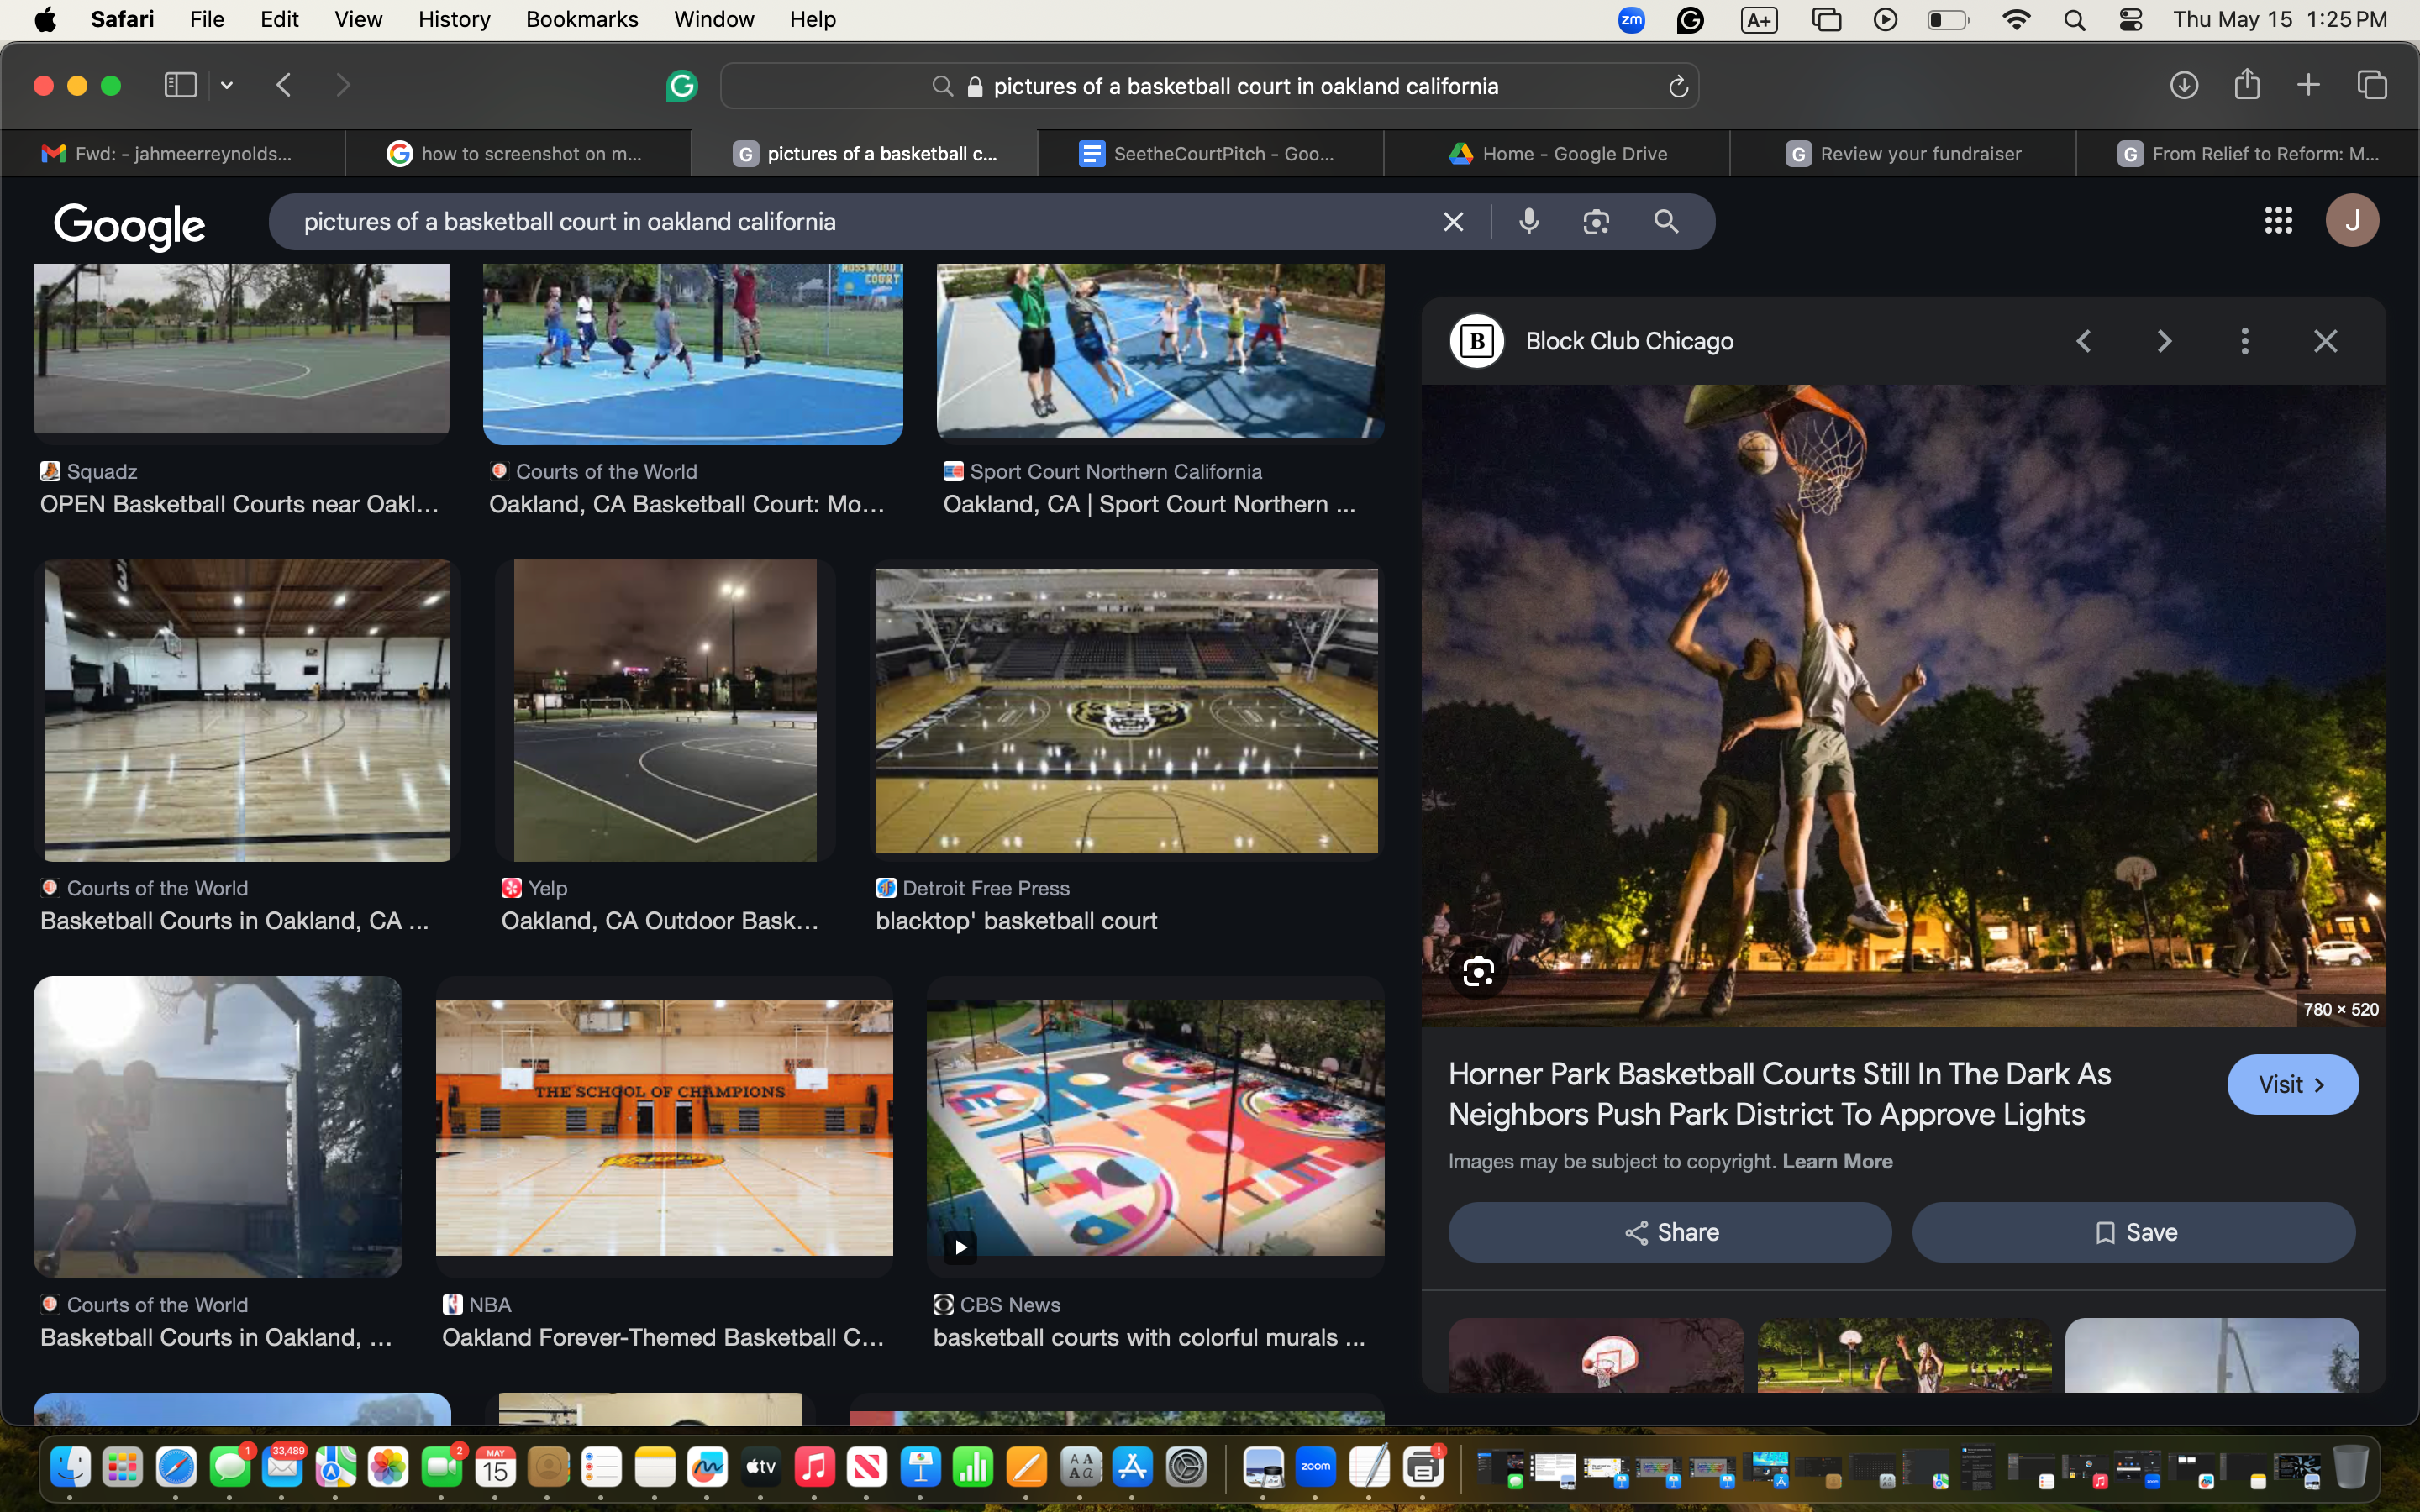Image resolution: width=2420 pixels, height=1512 pixels.
Task: Click the Learn More copyright link
Action: point(1837,1161)
